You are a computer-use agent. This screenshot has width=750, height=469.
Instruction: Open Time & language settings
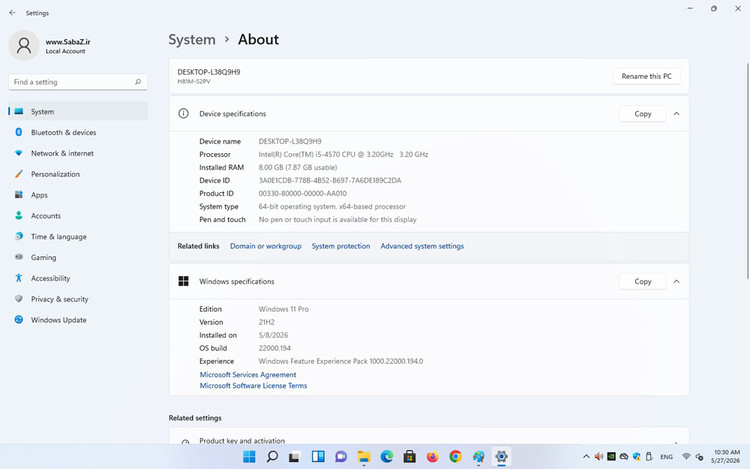78,237
